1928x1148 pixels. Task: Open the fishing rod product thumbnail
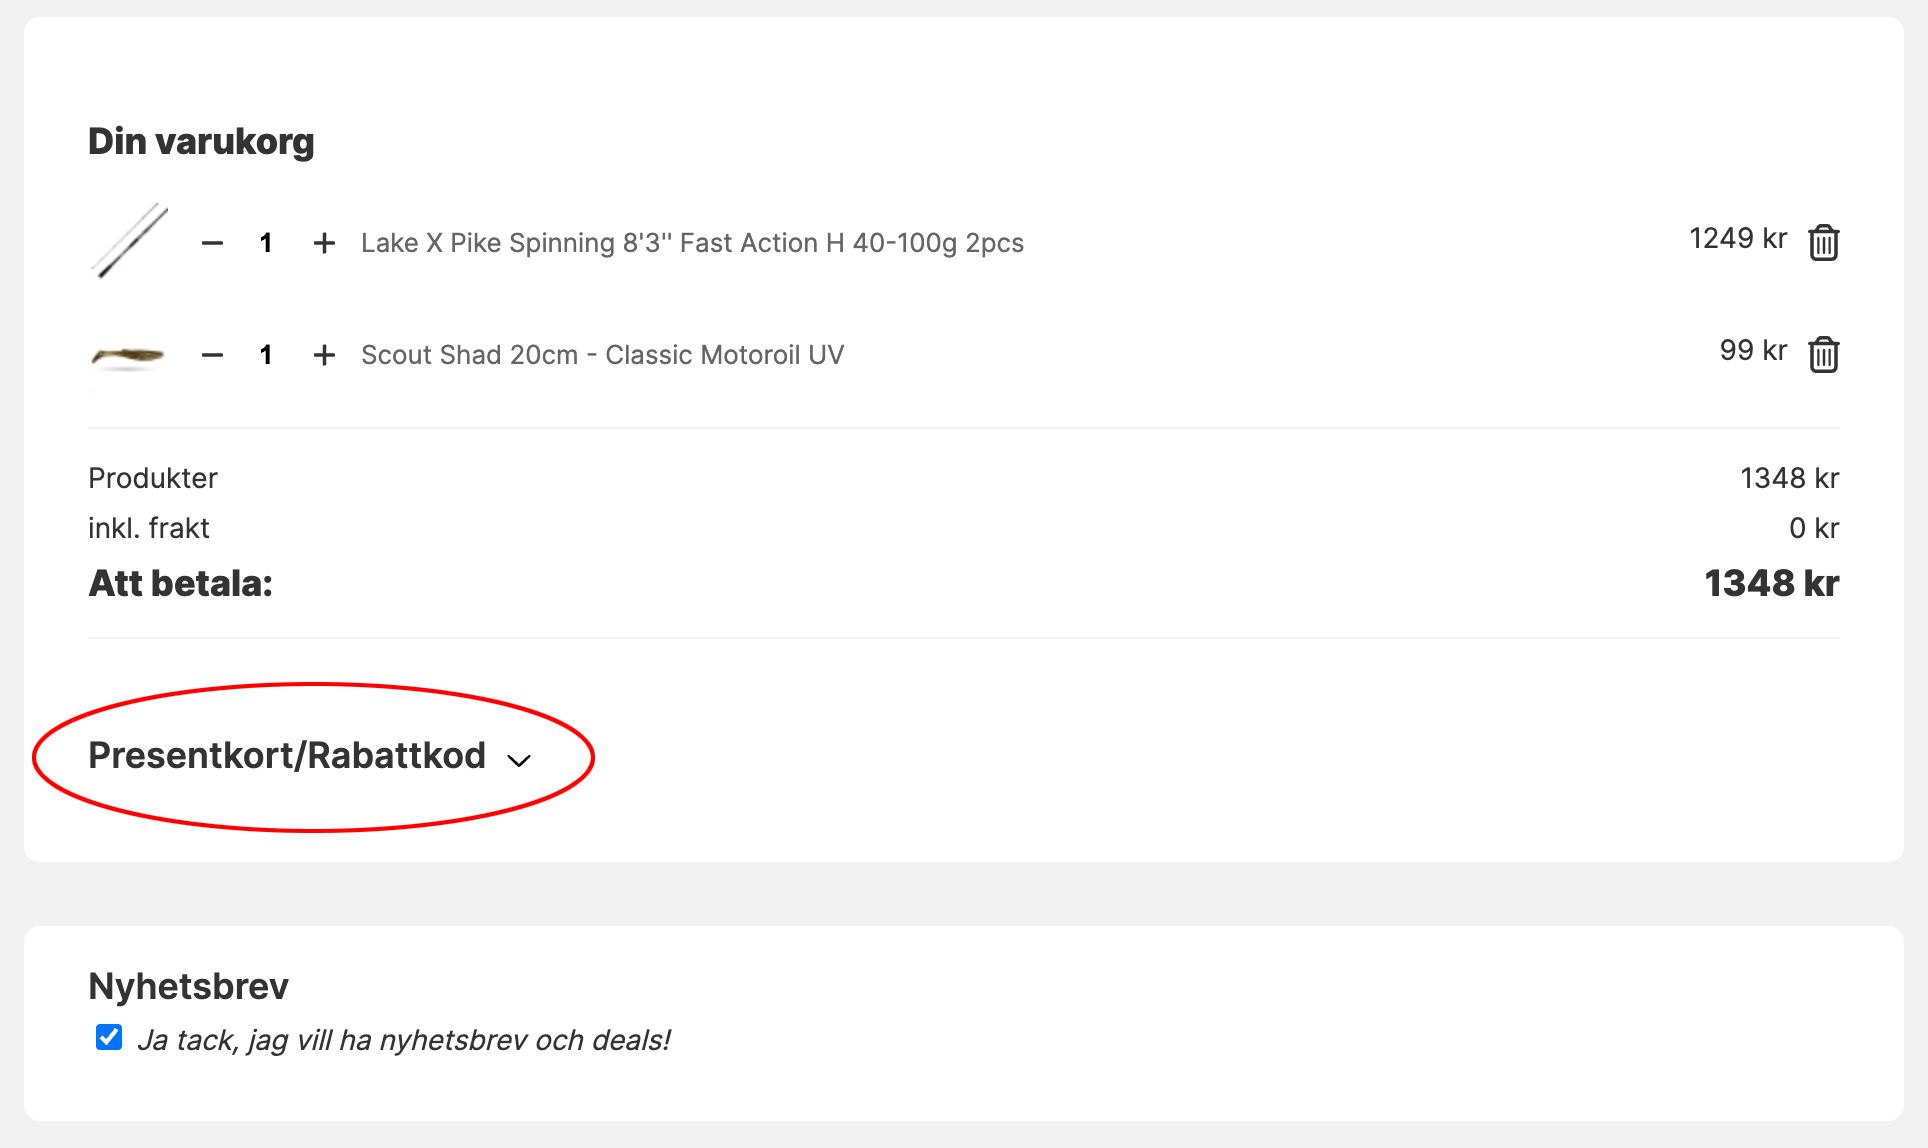pyautogui.click(x=129, y=241)
